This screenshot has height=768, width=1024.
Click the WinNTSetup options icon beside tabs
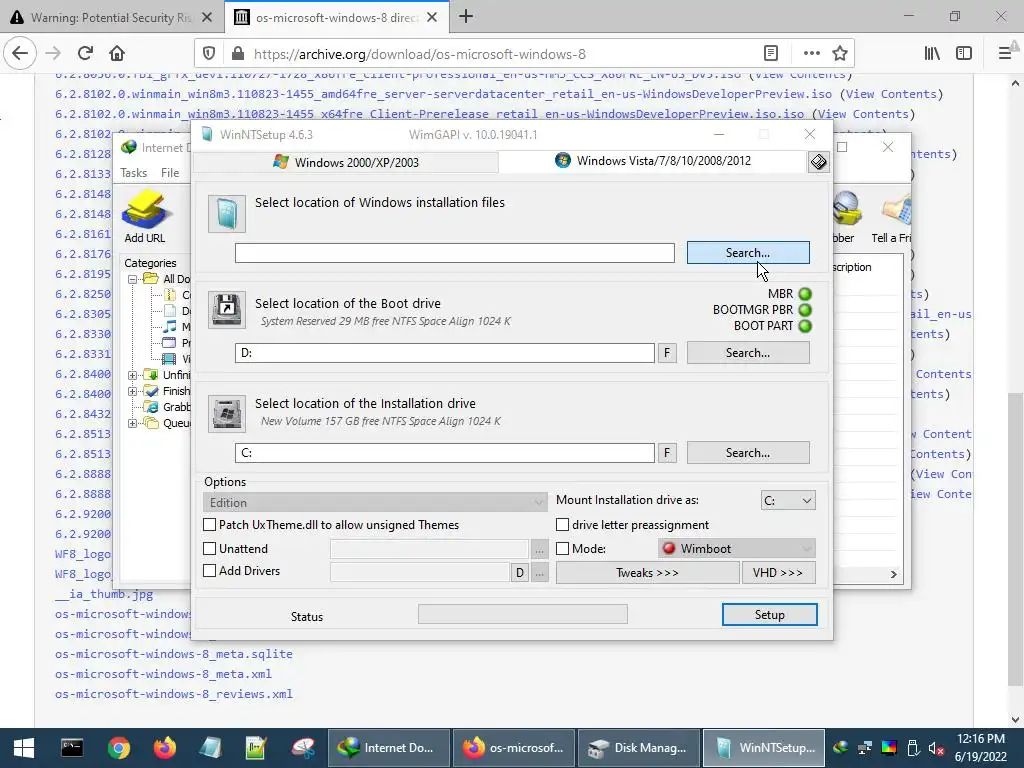(x=819, y=161)
